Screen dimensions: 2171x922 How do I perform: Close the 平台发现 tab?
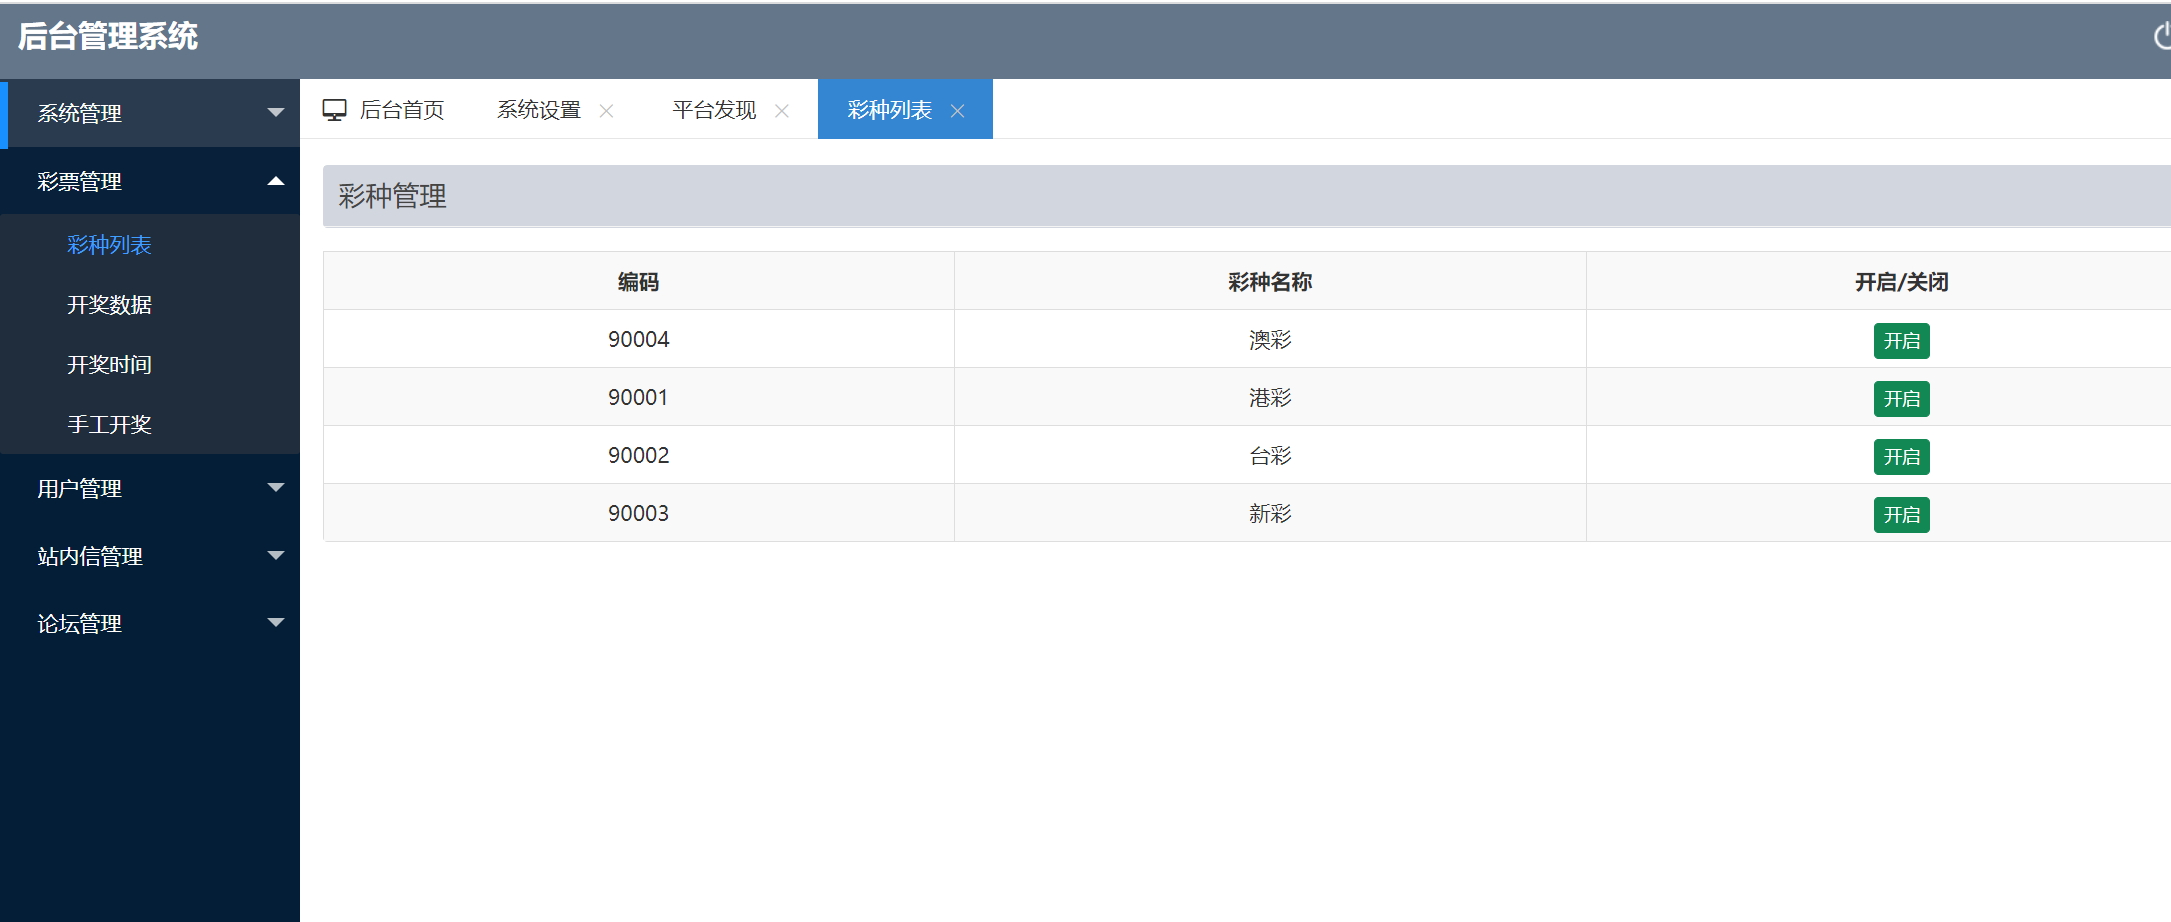pyautogui.click(x=782, y=111)
